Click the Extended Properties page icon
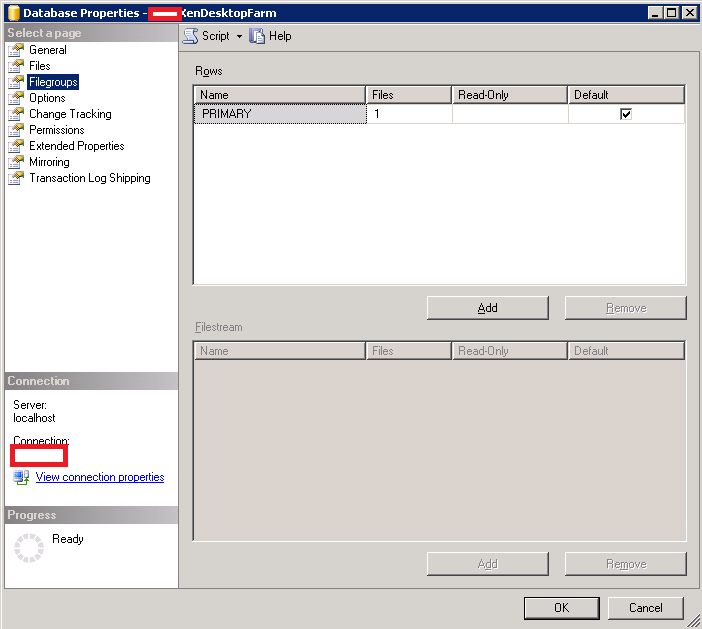 tap(16, 146)
